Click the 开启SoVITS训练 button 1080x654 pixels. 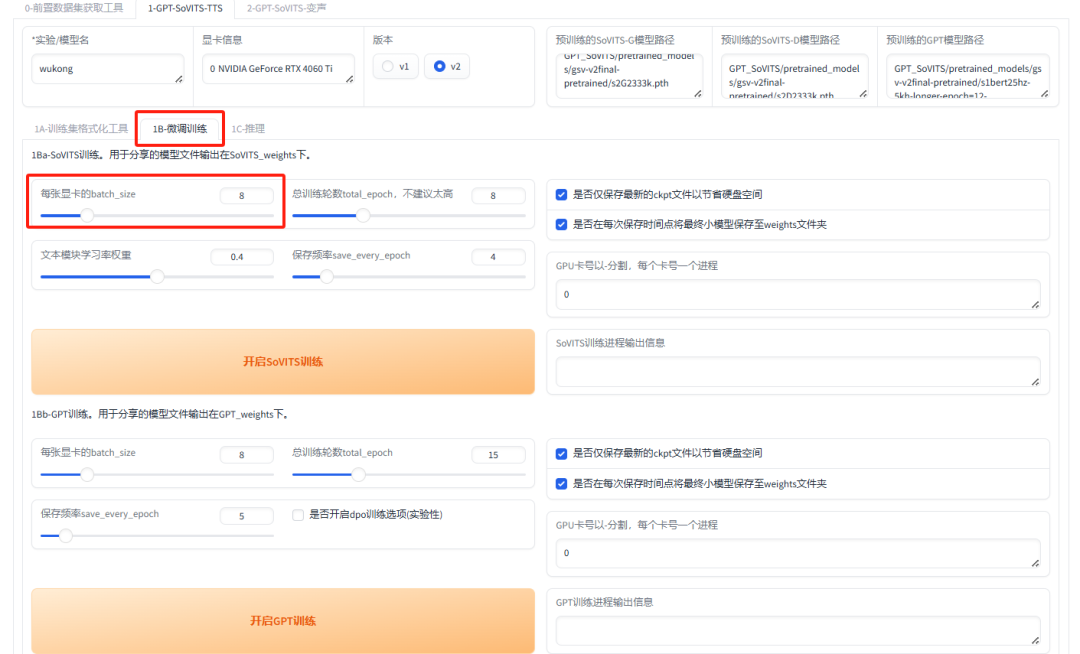pyautogui.click(x=283, y=361)
